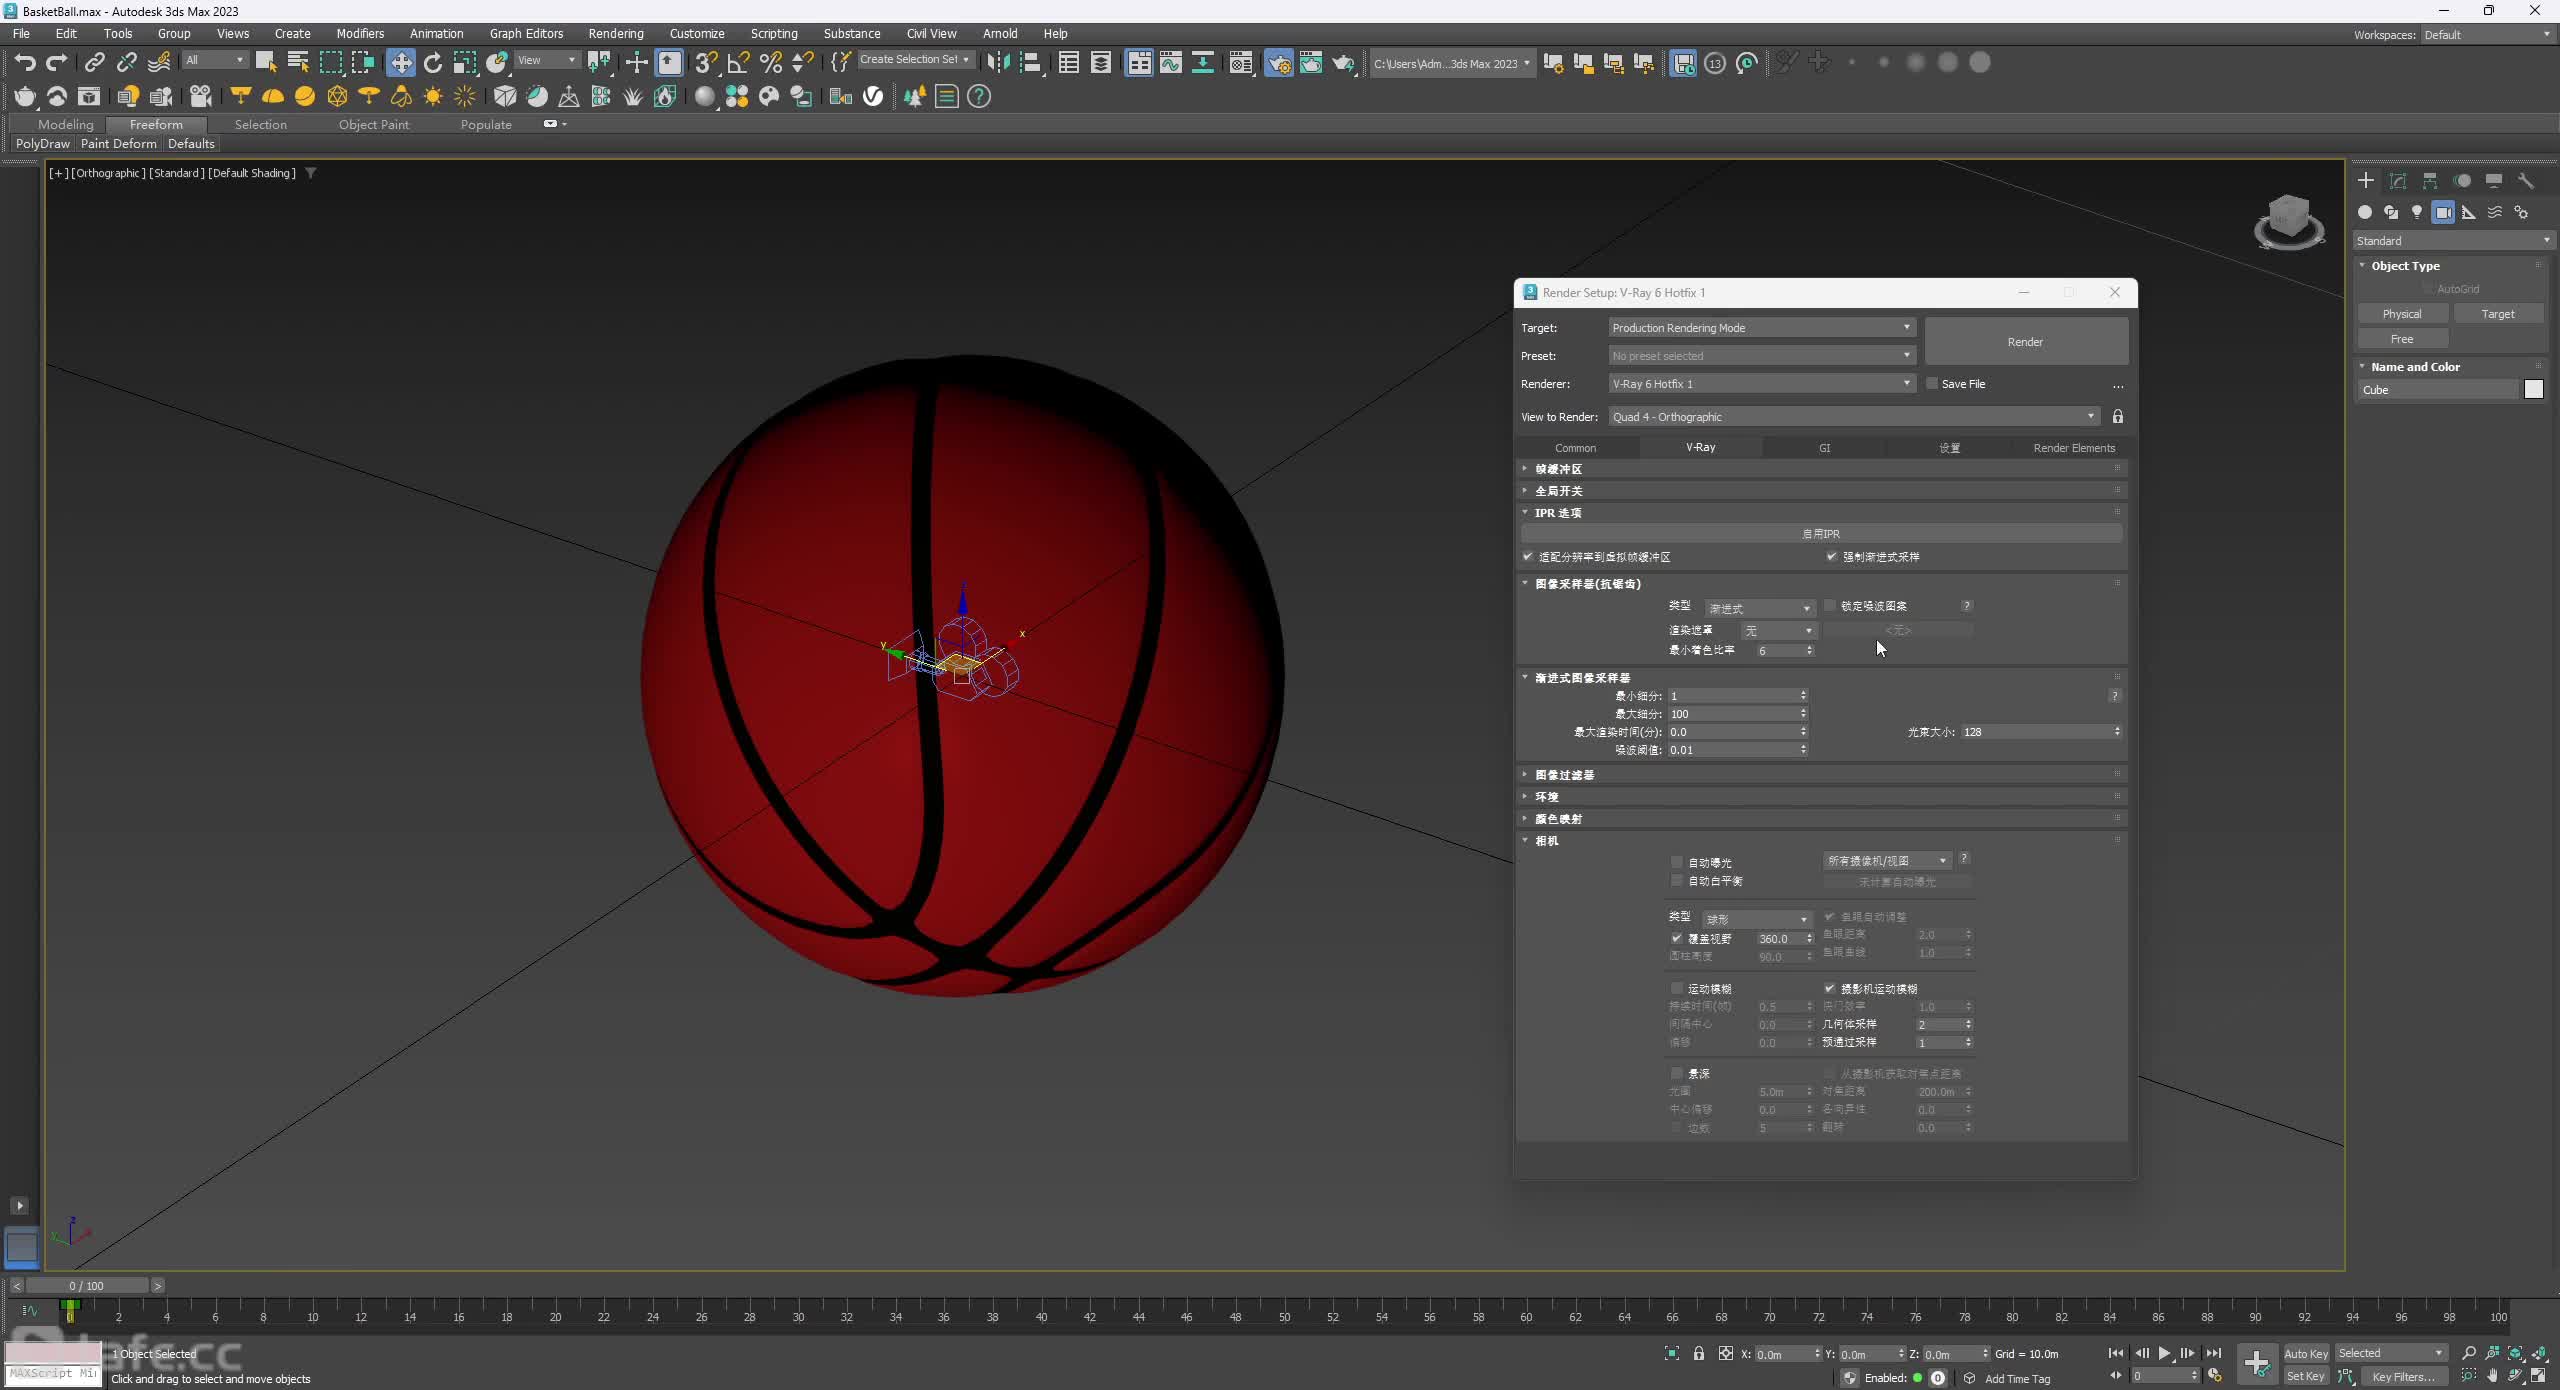The image size is (2560, 1390).
Task: Select the Lights category icon
Action: coord(2417,212)
